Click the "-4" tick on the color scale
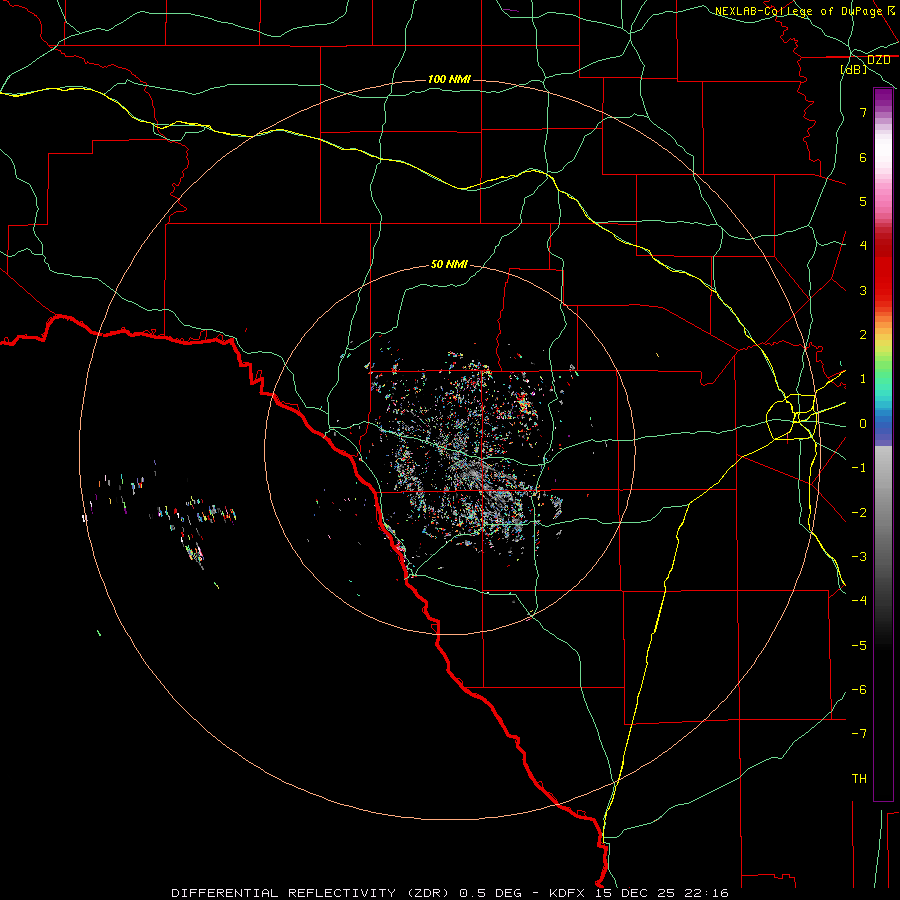Viewport: 900px width, 900px height. 859,601
